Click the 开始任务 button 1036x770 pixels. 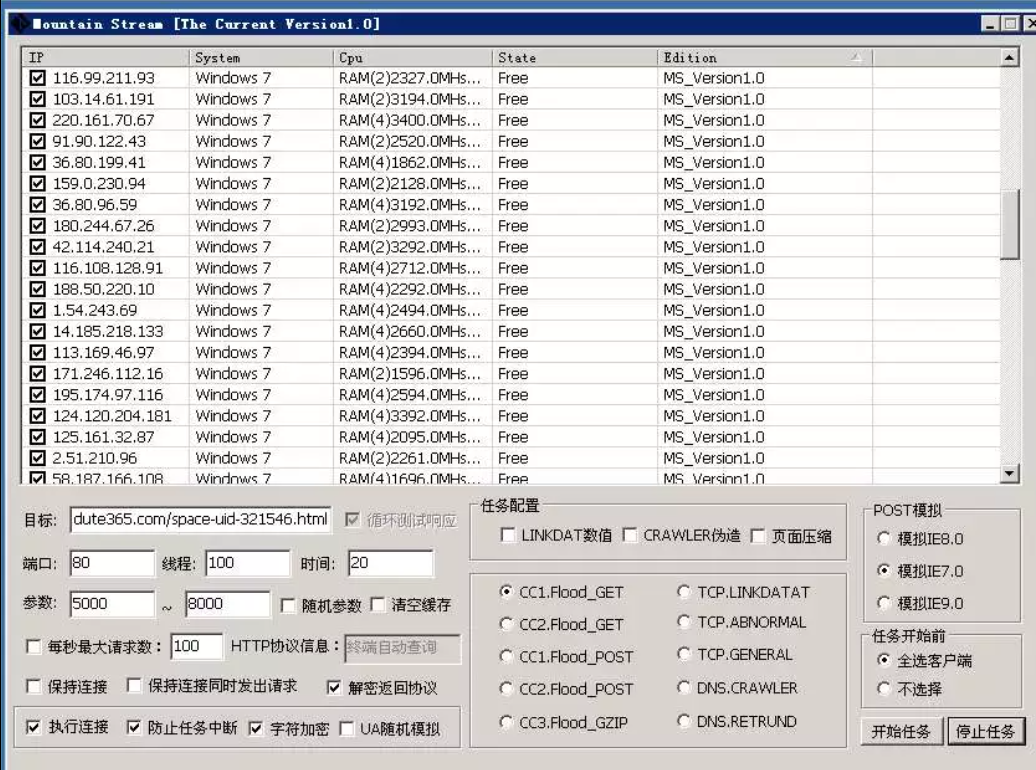901,732
